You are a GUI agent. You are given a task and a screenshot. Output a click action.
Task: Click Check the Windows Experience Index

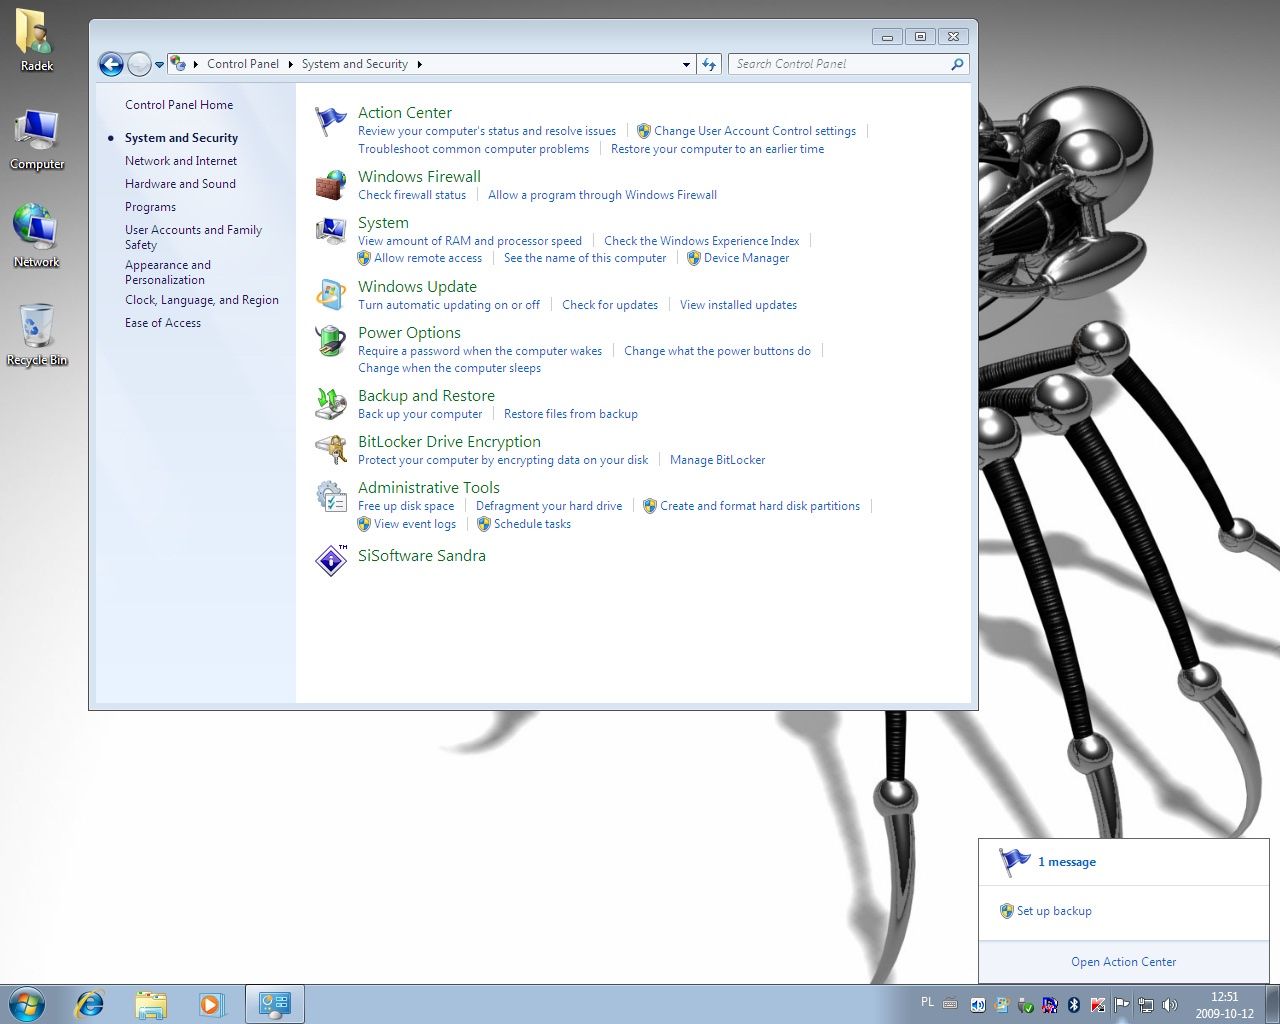point(702,241)
